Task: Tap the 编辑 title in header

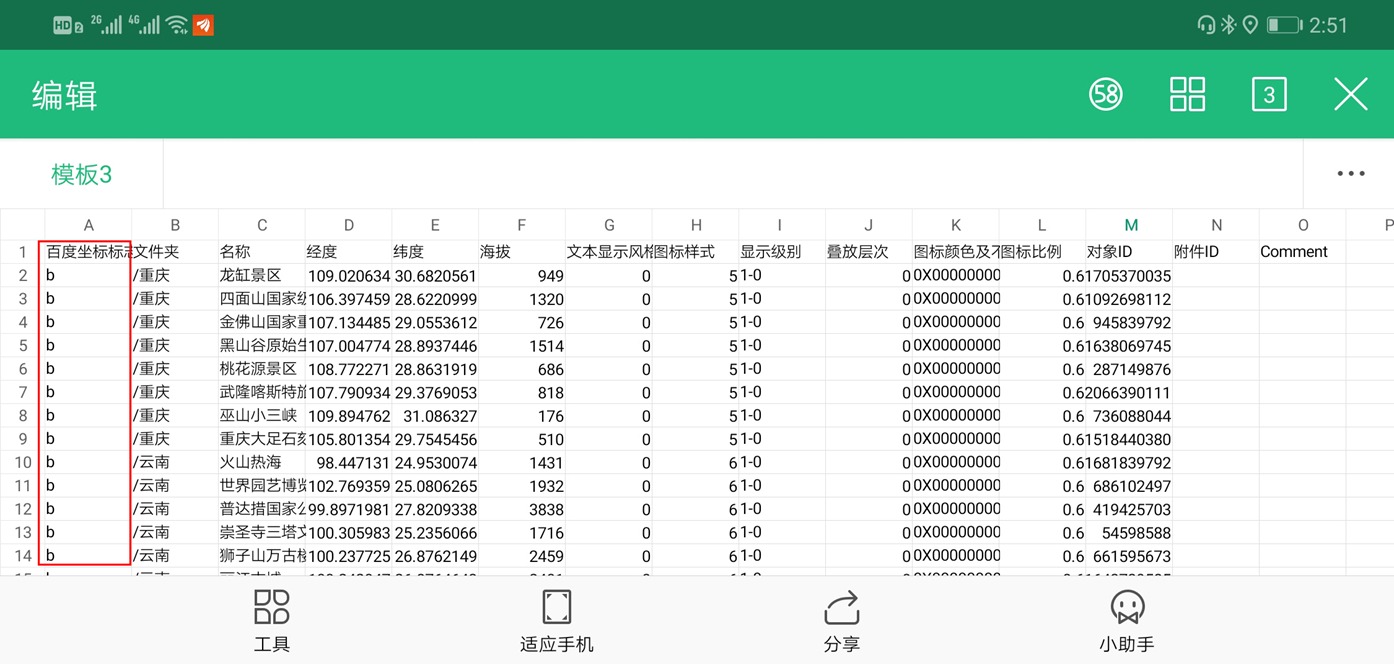Action: point(65,96)
